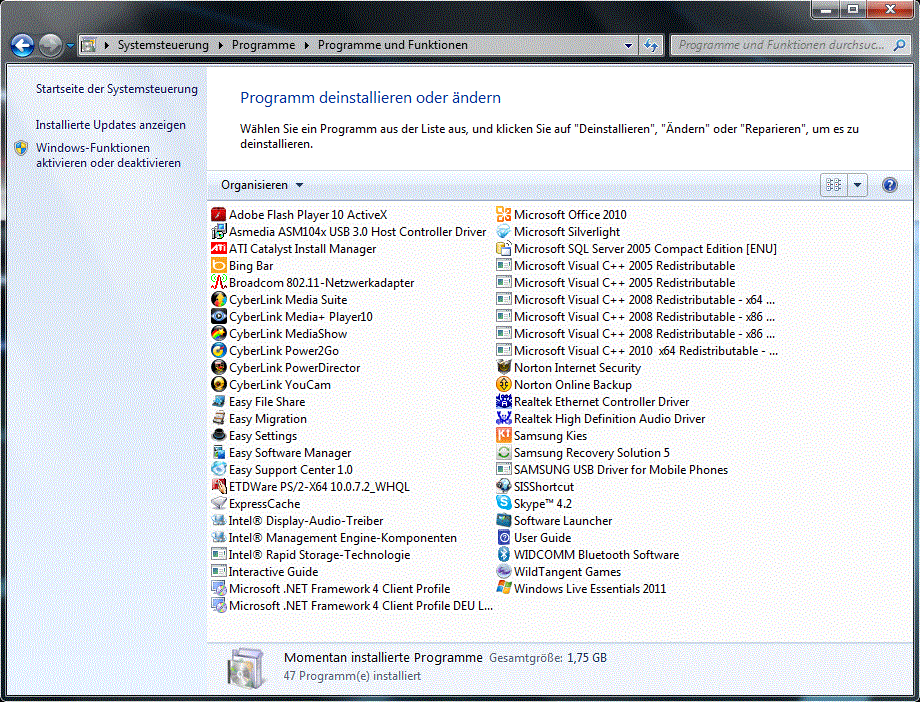
Task: Select SISShortcut entry
Action: coord(536,487)
